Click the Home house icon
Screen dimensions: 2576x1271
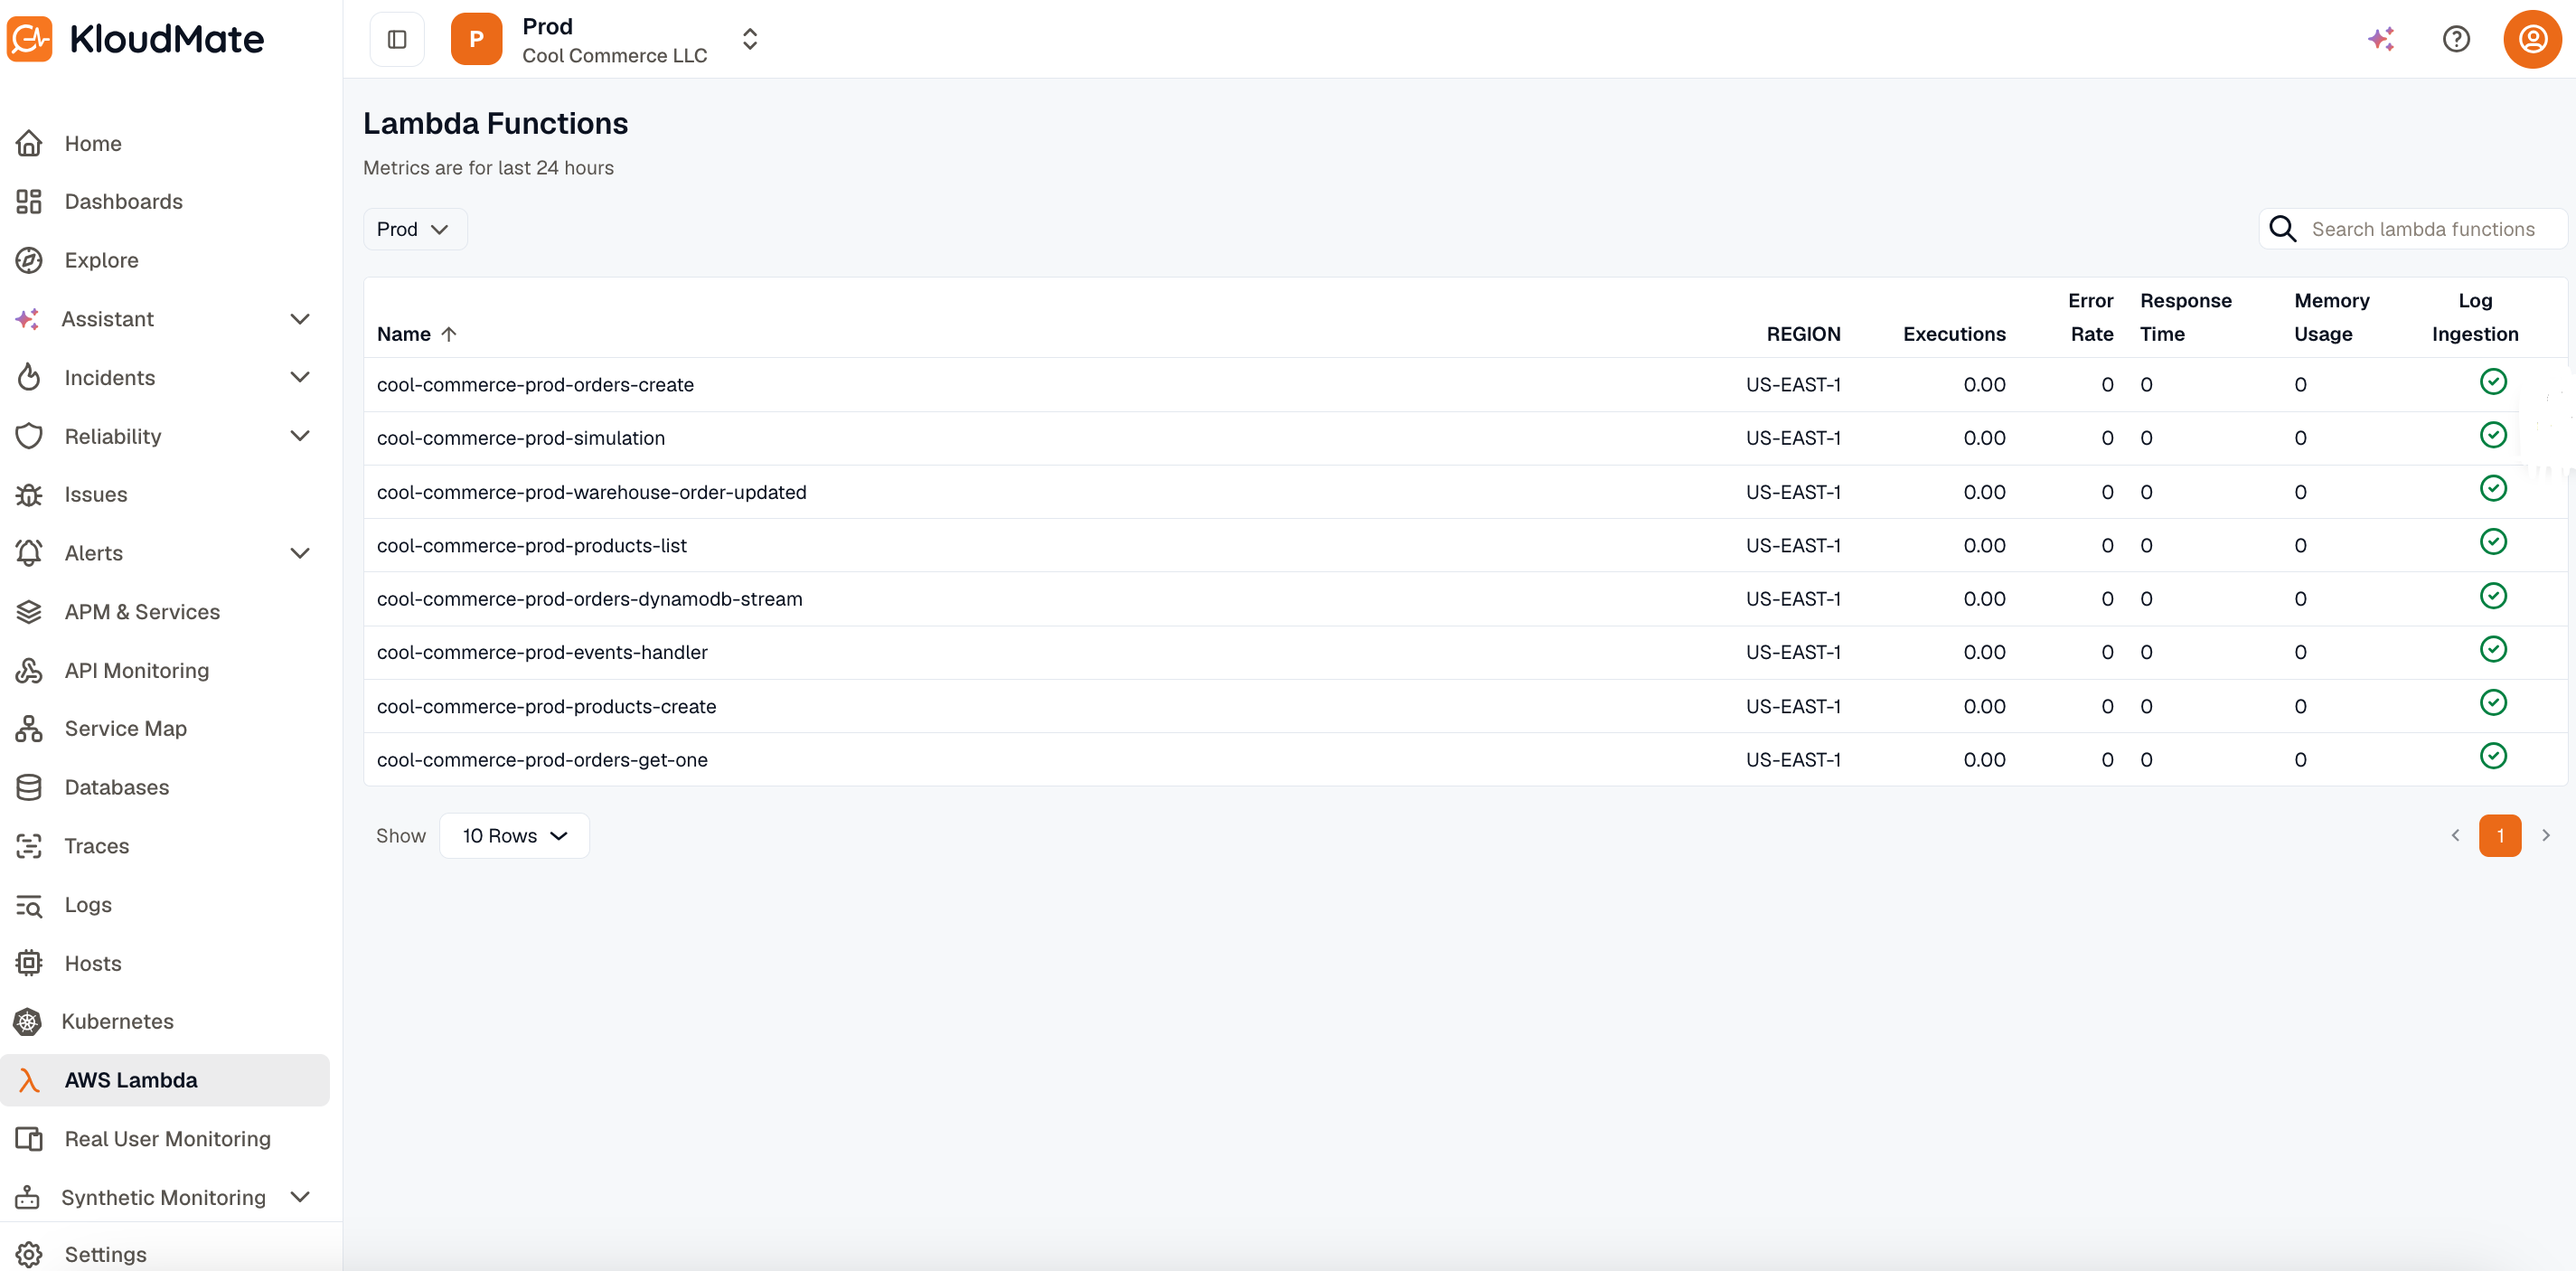(x=29, y=143)
